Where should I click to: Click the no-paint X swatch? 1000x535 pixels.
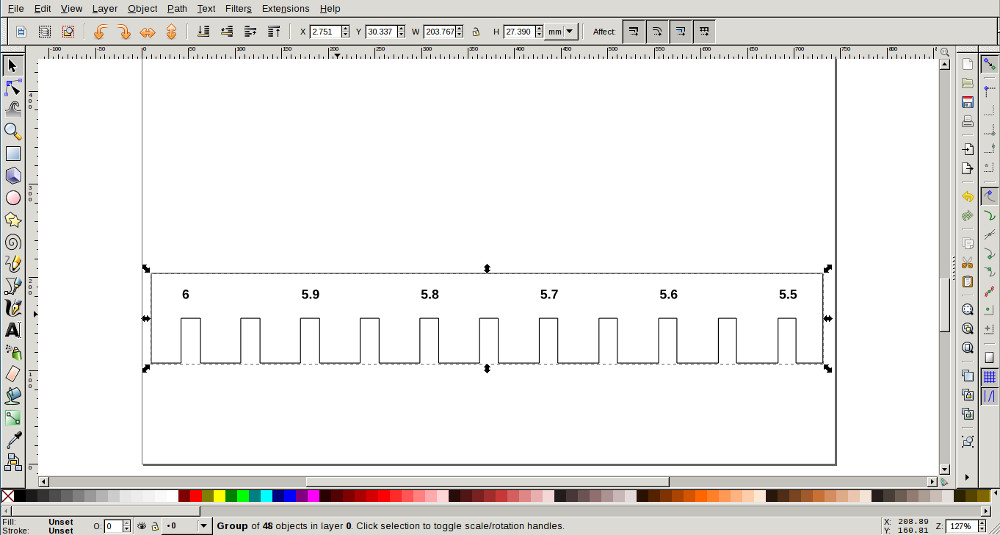coord(7,495)
